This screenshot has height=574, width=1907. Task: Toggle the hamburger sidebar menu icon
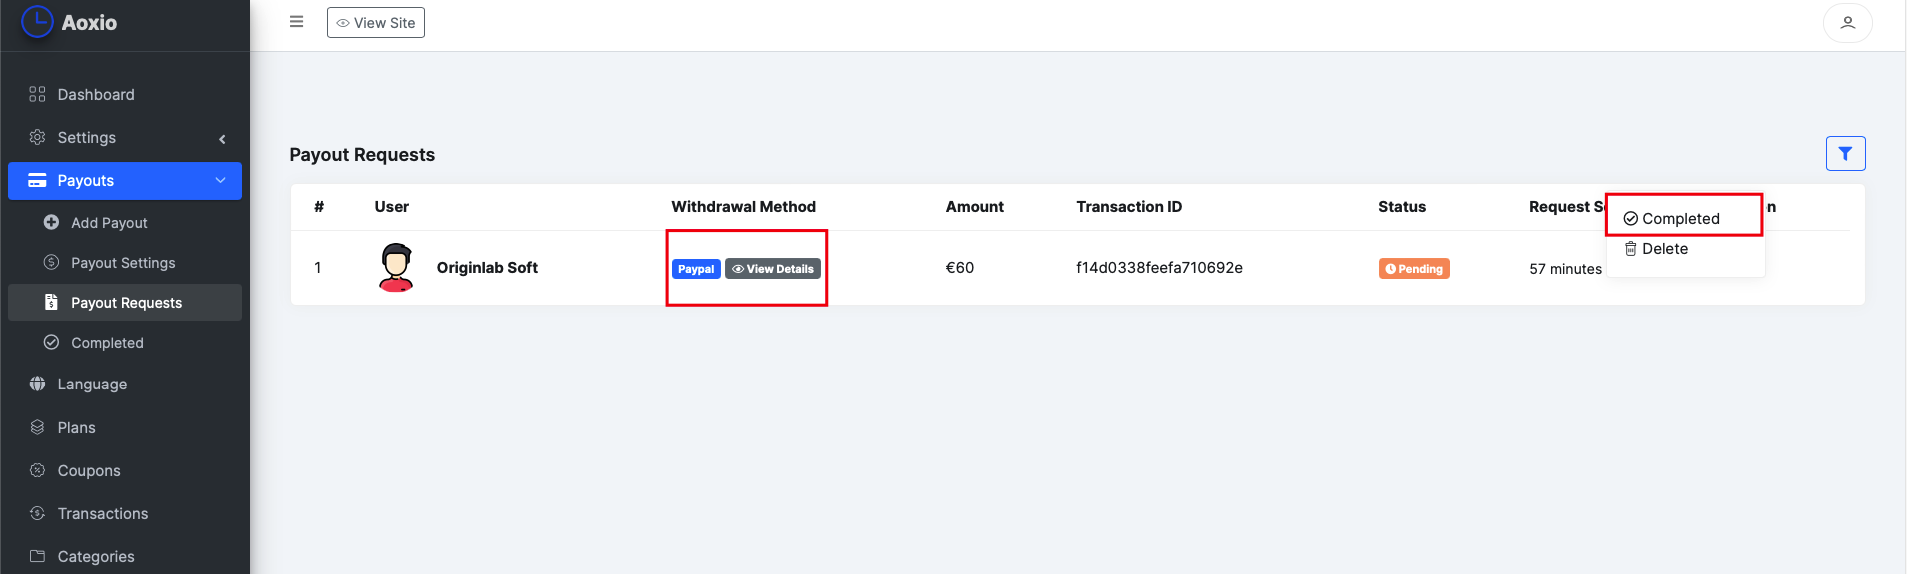click(x=296, y=22)
